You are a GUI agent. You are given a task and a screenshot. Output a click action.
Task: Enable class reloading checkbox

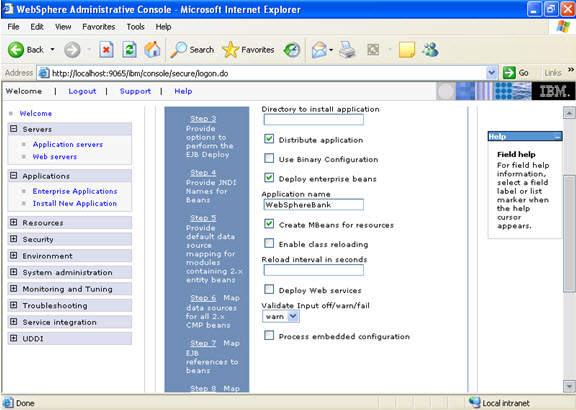coord(269,243)
